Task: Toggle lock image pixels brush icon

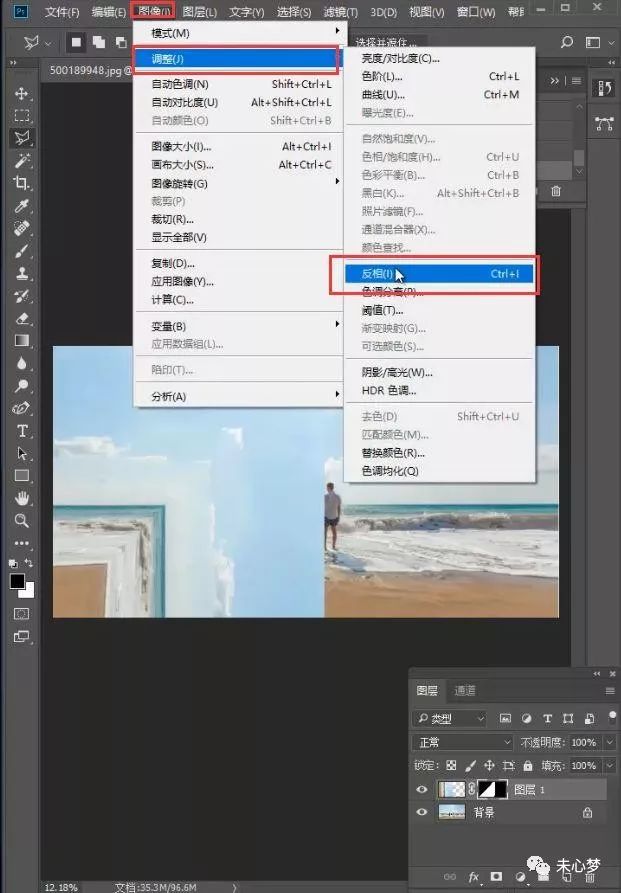Action: click(x=471, y=765)
